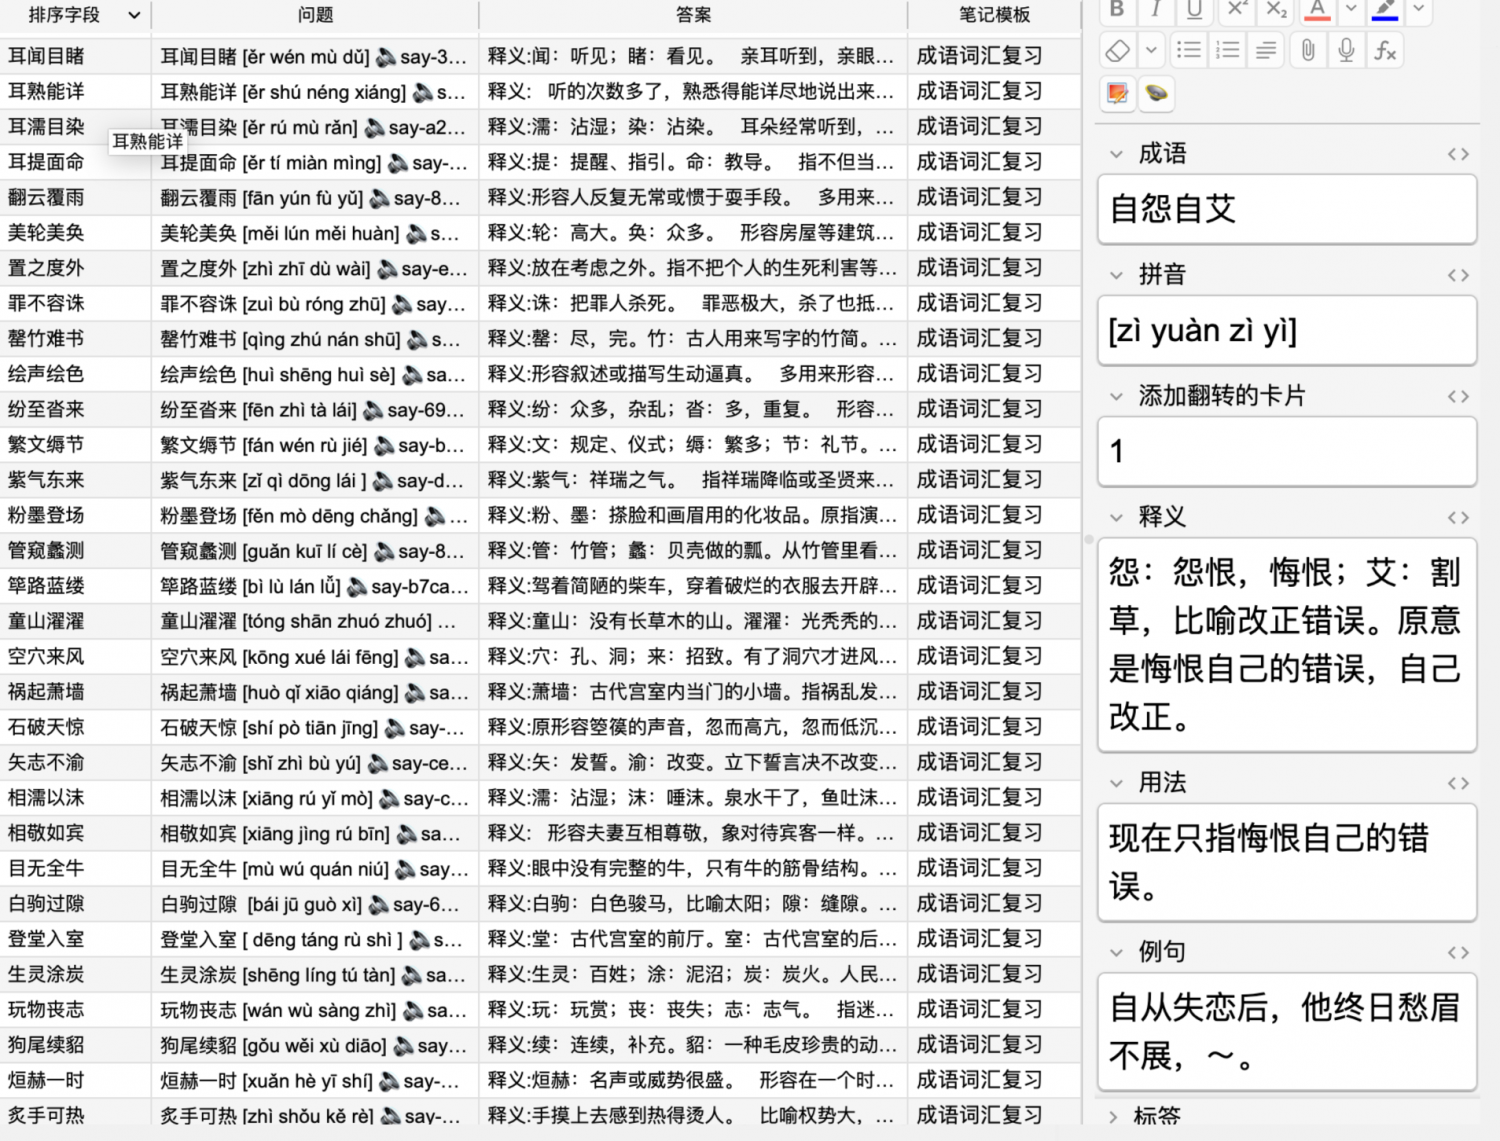Viewport: 1500px width, 1141px height.
Task: Edit the 释义 field text
Action: 1287,644
